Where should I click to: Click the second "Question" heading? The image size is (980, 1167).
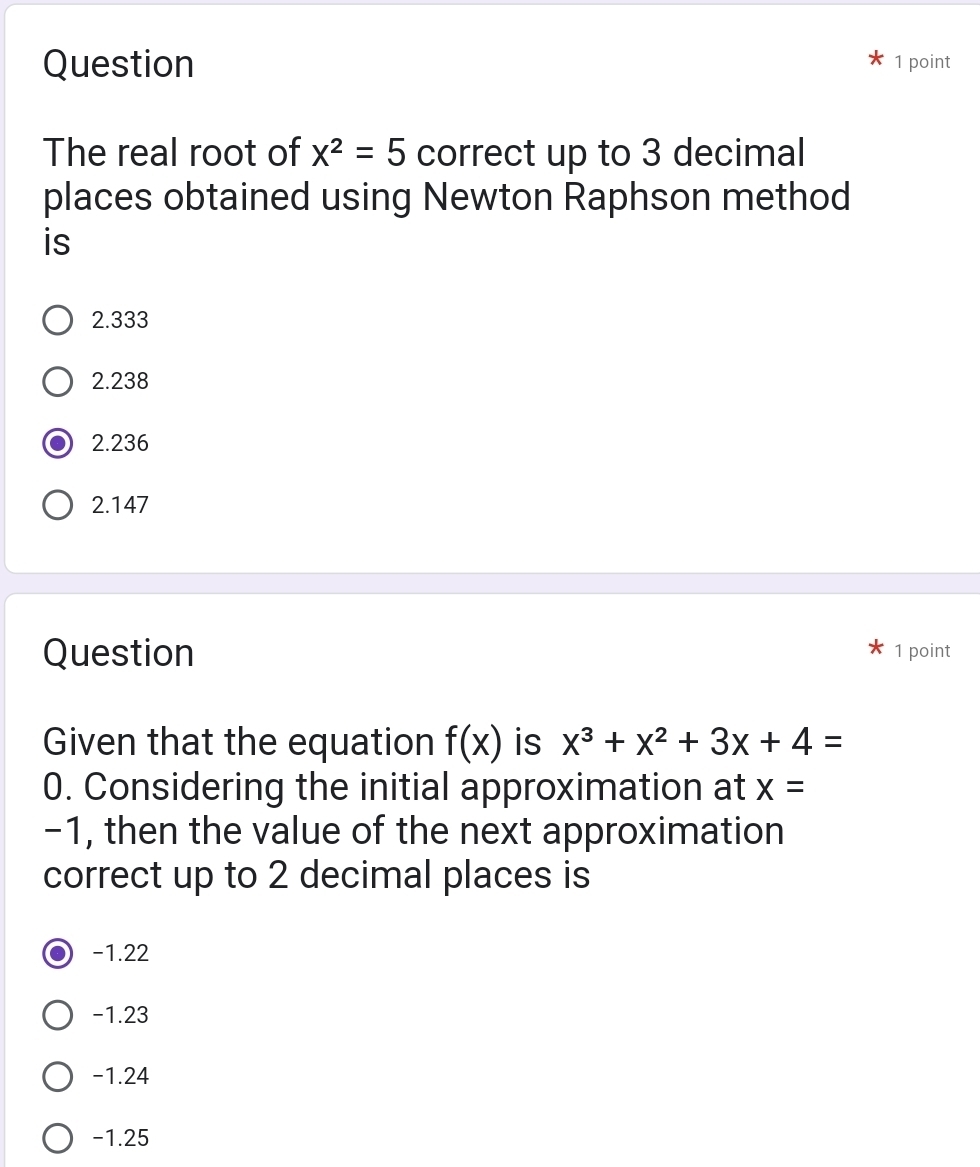(119, 653)
